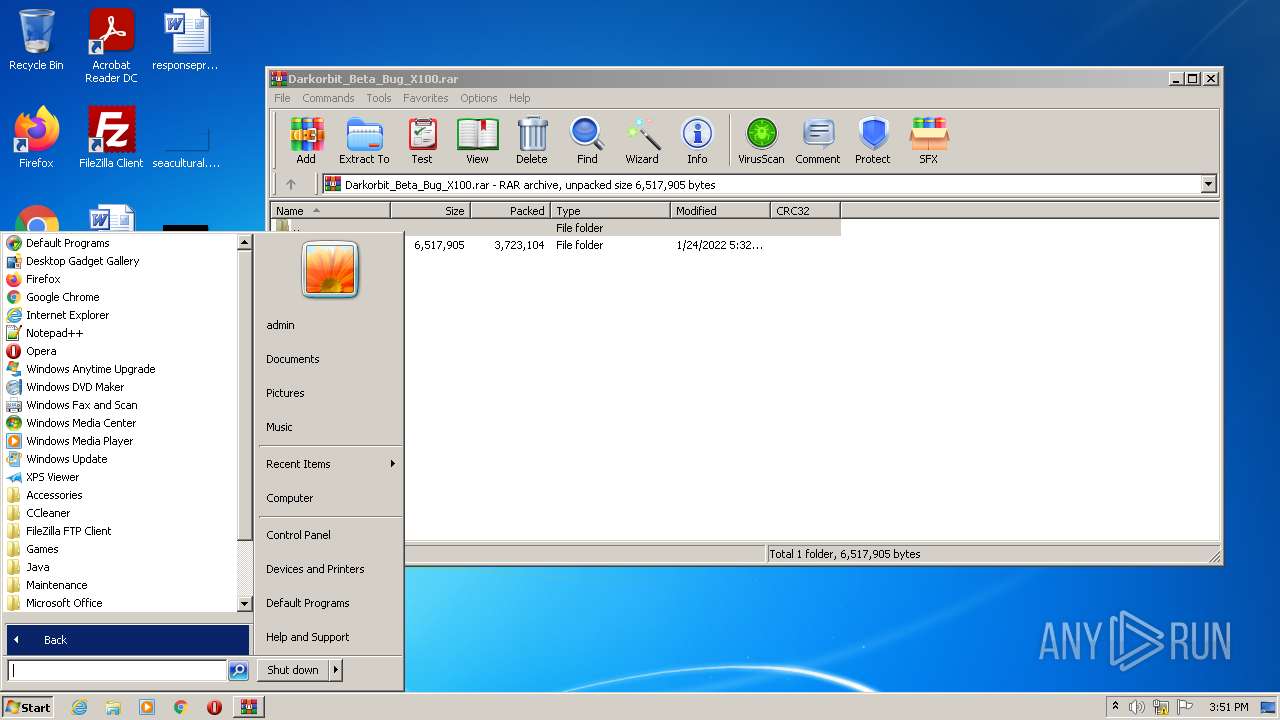
Task: Open the FileZilla Client desktop shortcut
Action: pos(111,137)
